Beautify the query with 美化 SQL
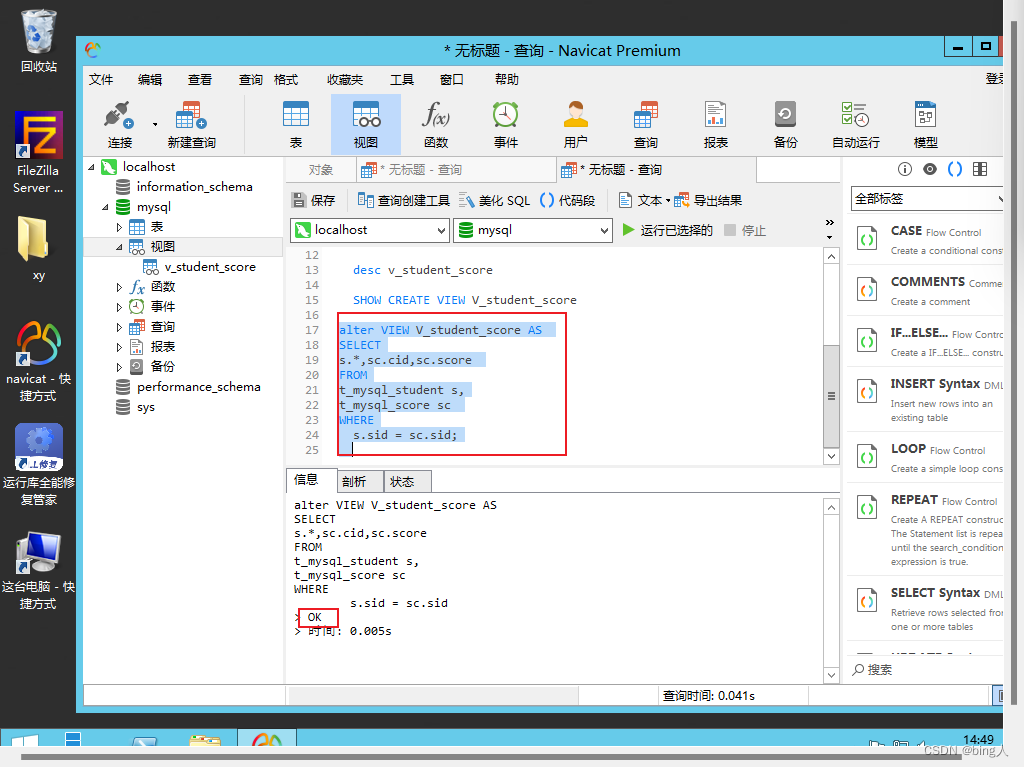The width and height of the screenshot is (1024, 767). tap(494, 200)
